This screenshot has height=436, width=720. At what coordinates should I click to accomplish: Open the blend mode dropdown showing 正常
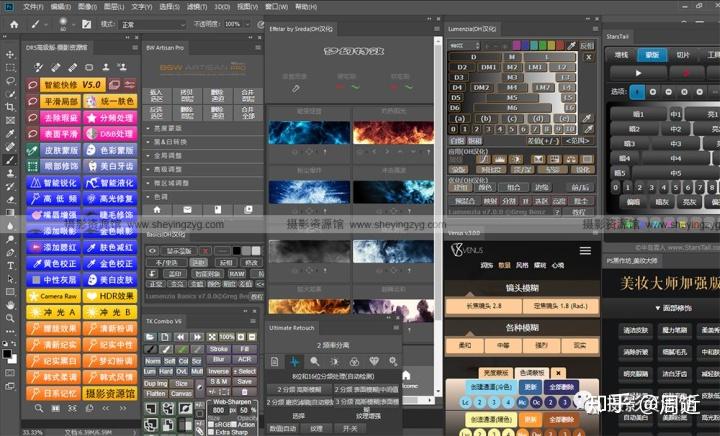tap(153, 24)
